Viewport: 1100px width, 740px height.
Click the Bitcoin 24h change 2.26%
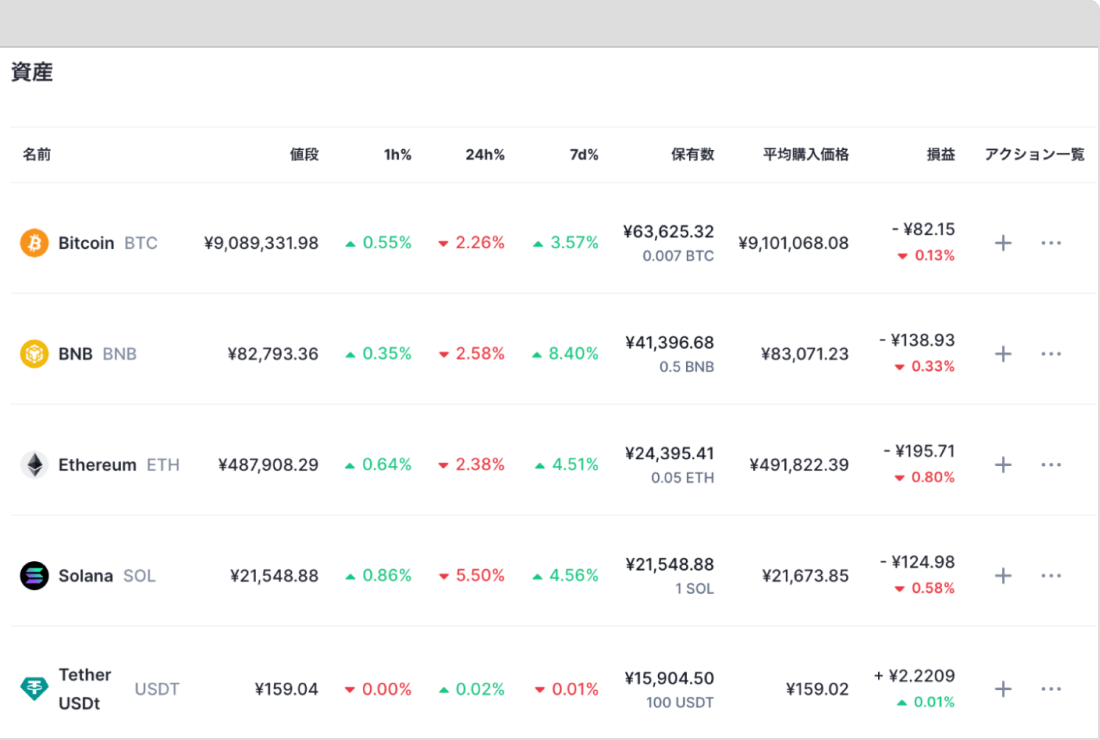(x=471, y=243)
